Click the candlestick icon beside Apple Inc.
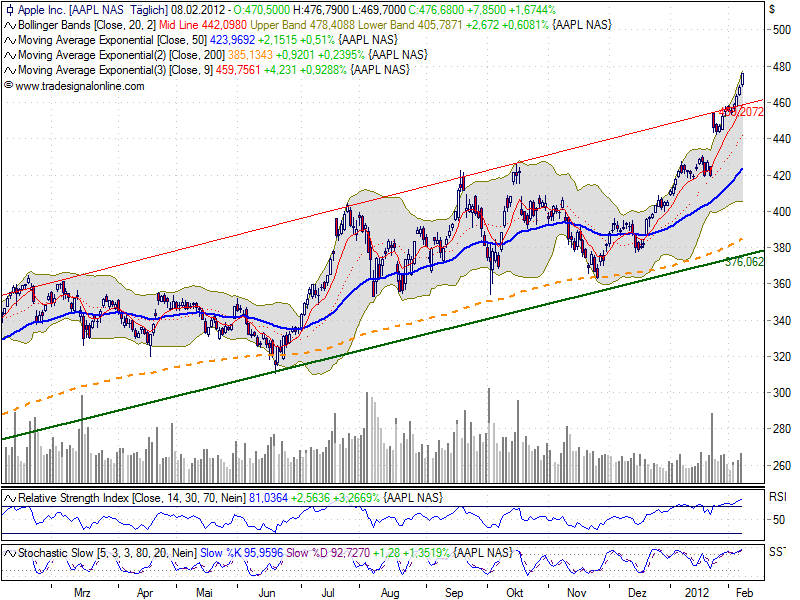The image size is (800, 600). point(10,10)
